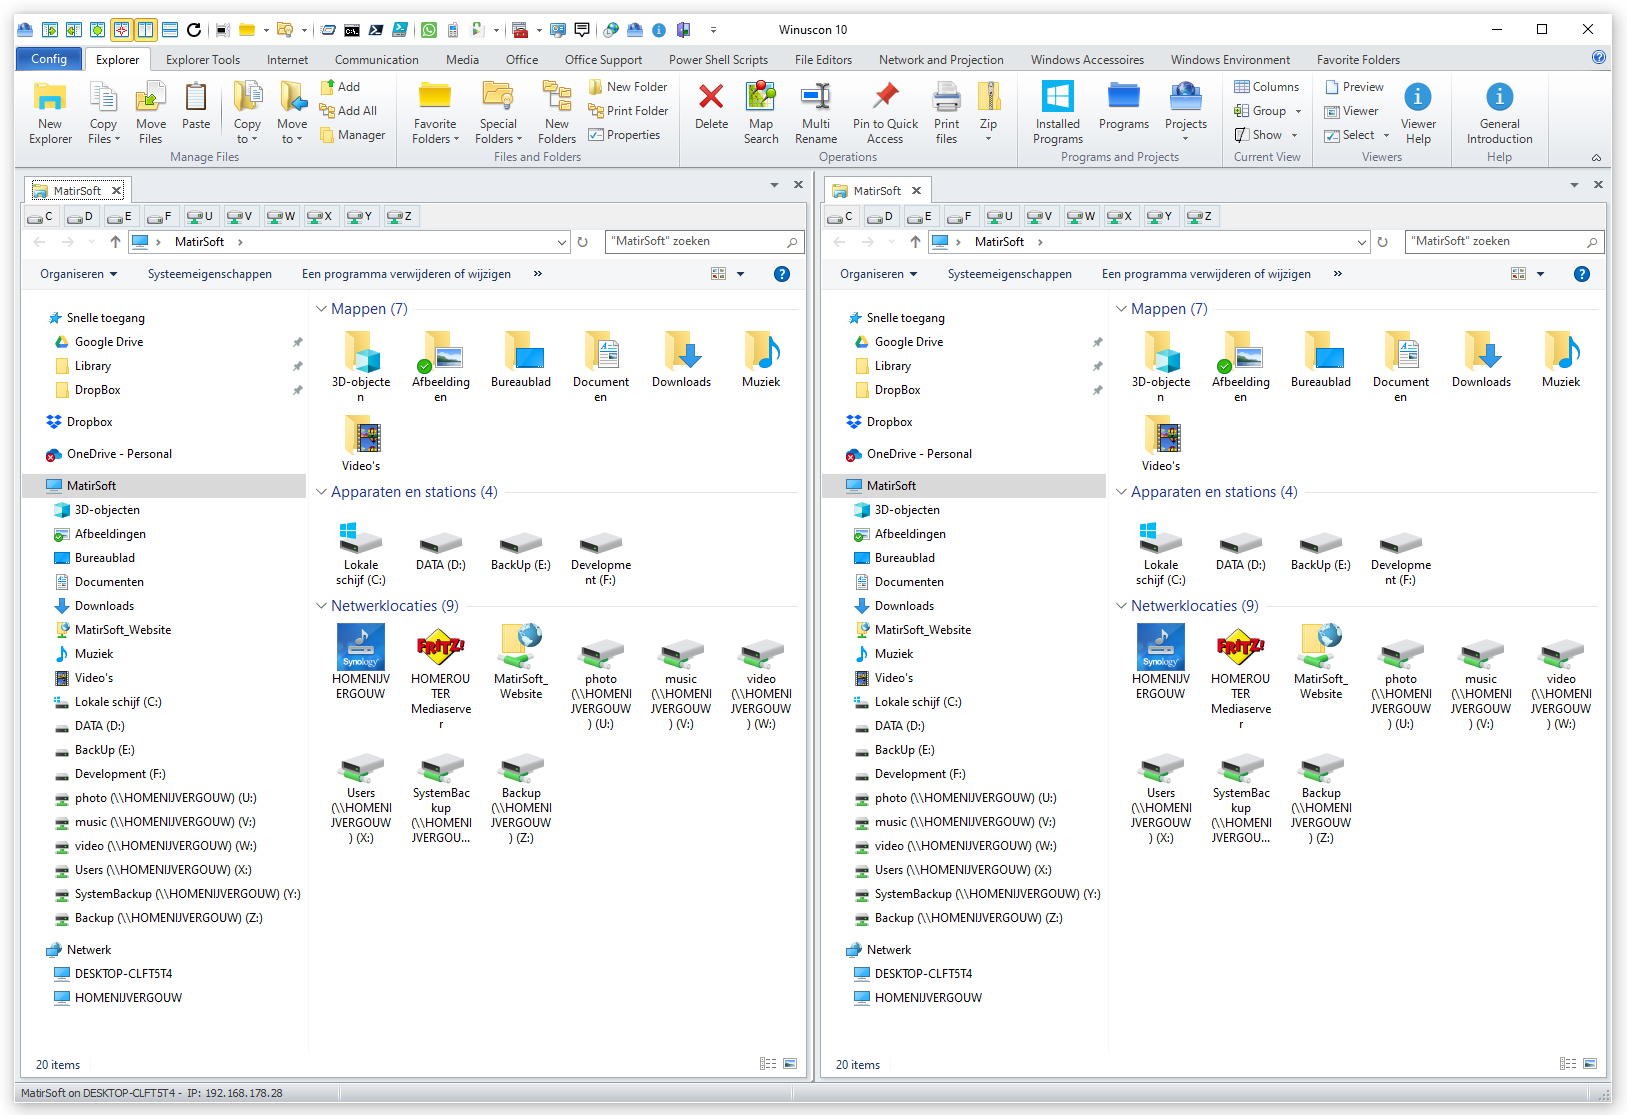Viewport: 1627px width, 1115px height.
Task: Open help icon in the right pane toolbar
Action: (x=1582, y=274)
